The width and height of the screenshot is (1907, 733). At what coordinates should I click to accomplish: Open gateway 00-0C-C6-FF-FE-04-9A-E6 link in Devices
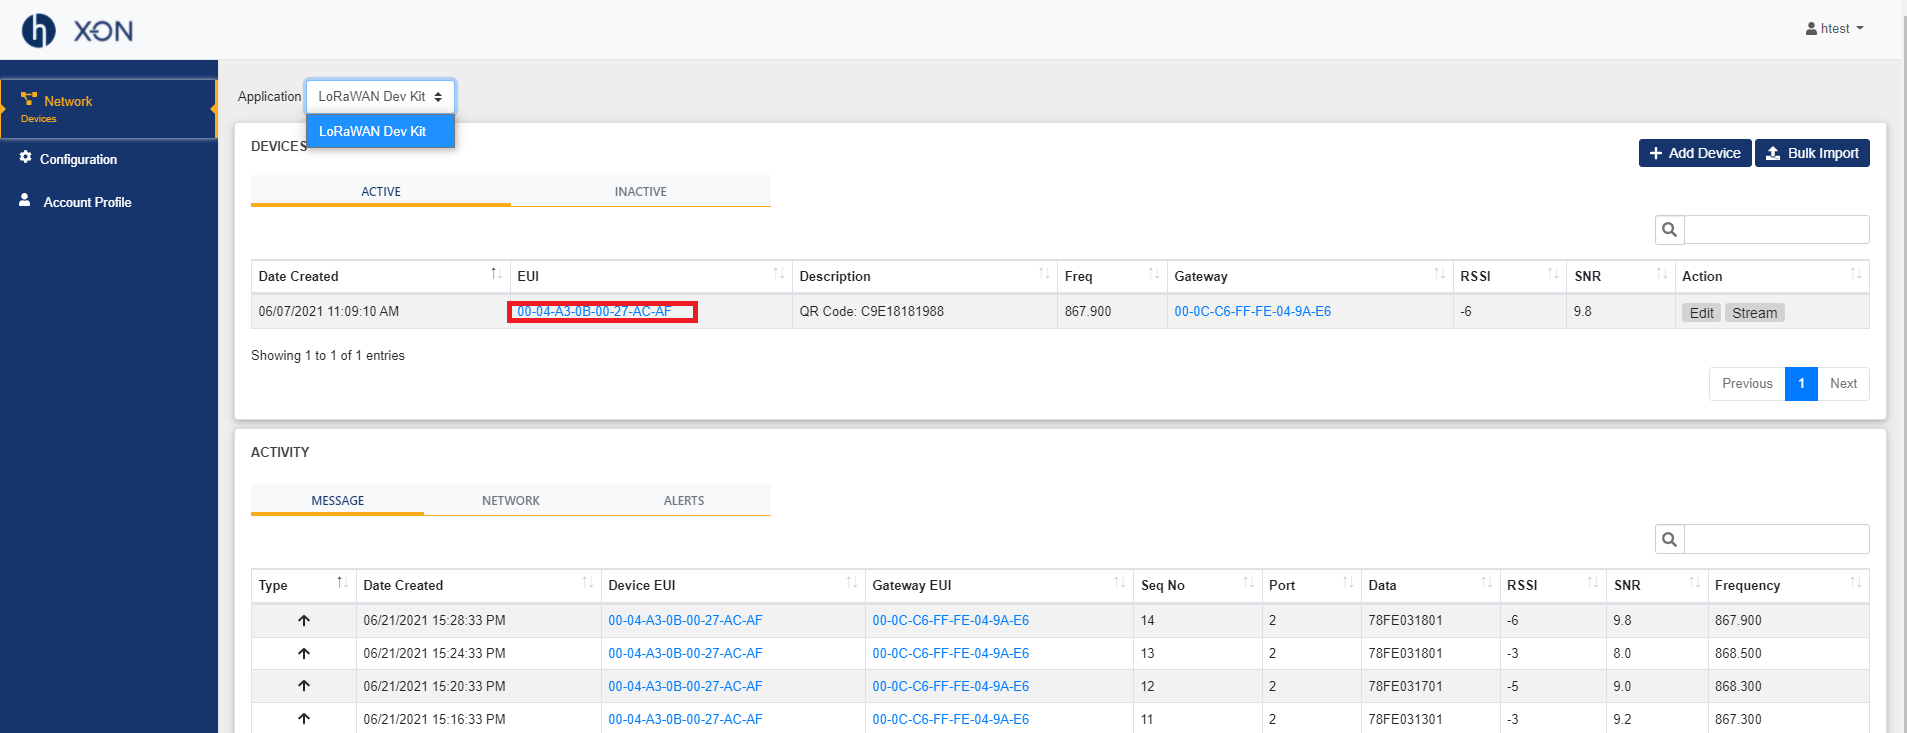1252,311
